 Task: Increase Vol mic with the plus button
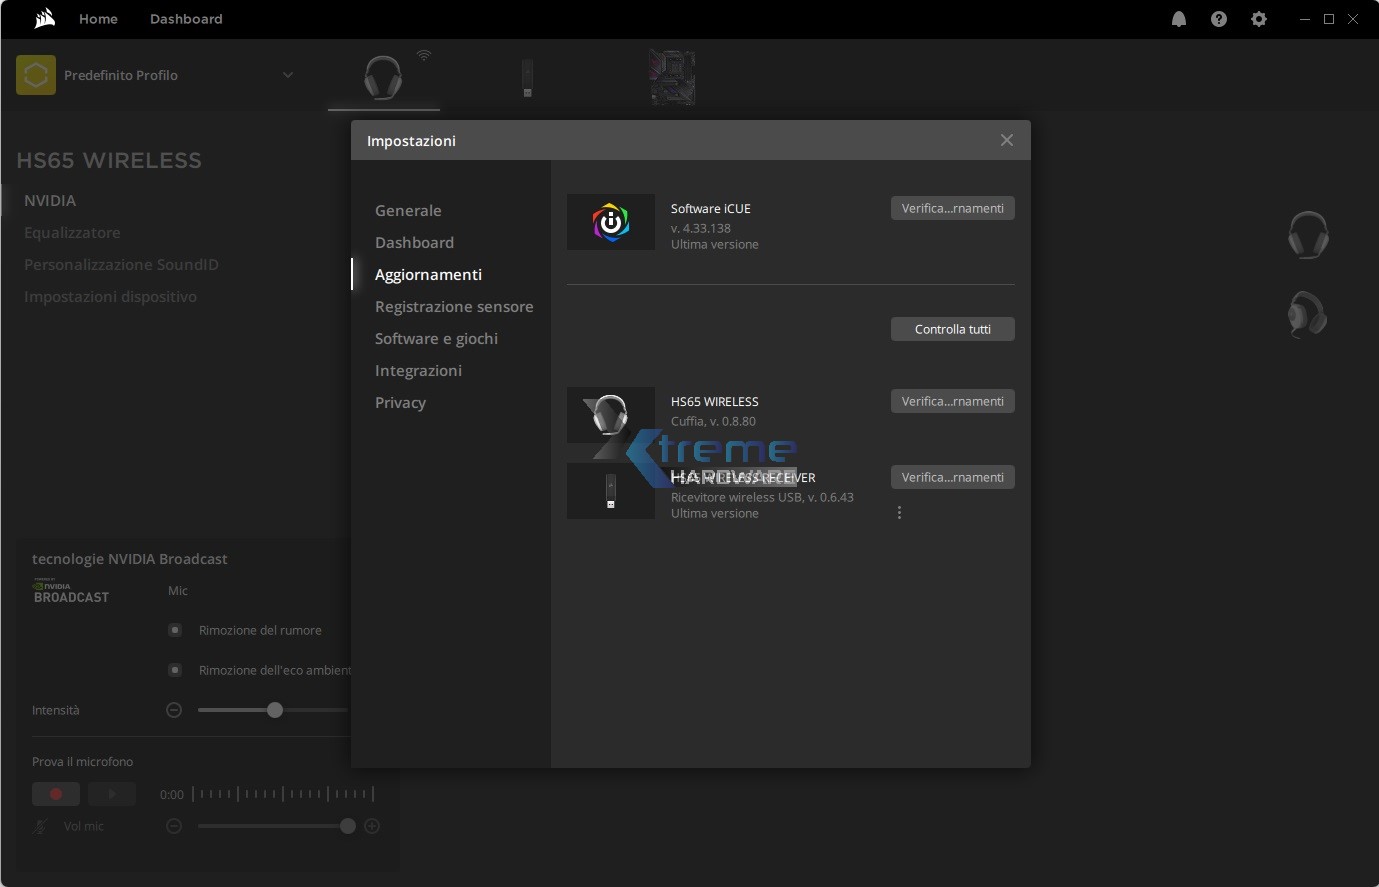coord(372,826)
